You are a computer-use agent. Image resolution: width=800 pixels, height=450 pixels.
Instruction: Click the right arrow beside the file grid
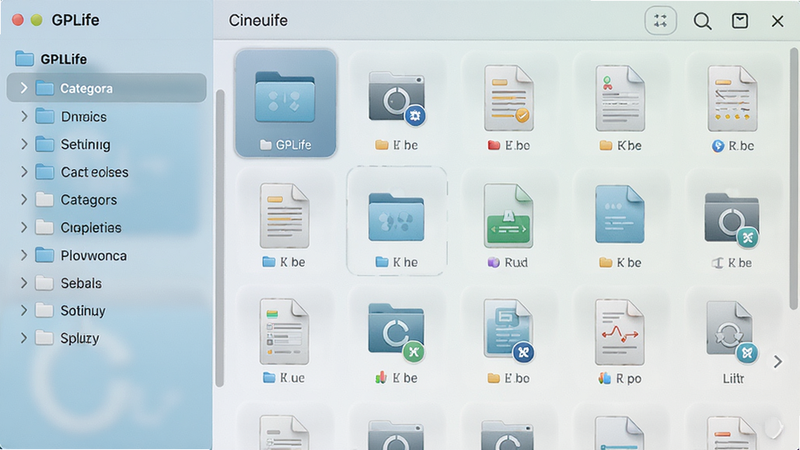click(778, 362)
